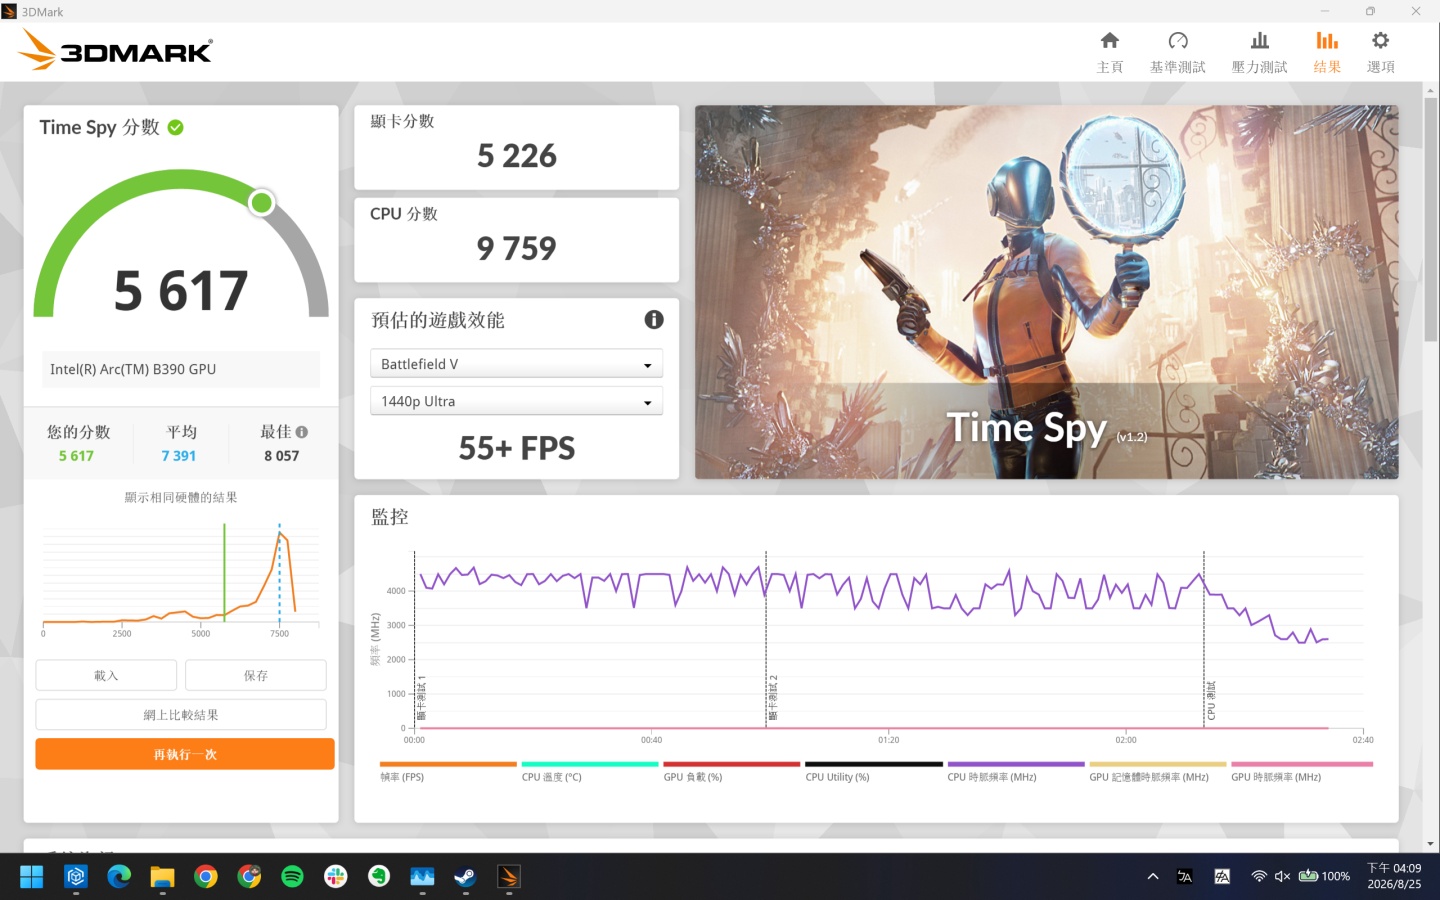Click your score value 5 617 in green
This screenshot has height=900, width=1440.
click(x=76, y=456)
